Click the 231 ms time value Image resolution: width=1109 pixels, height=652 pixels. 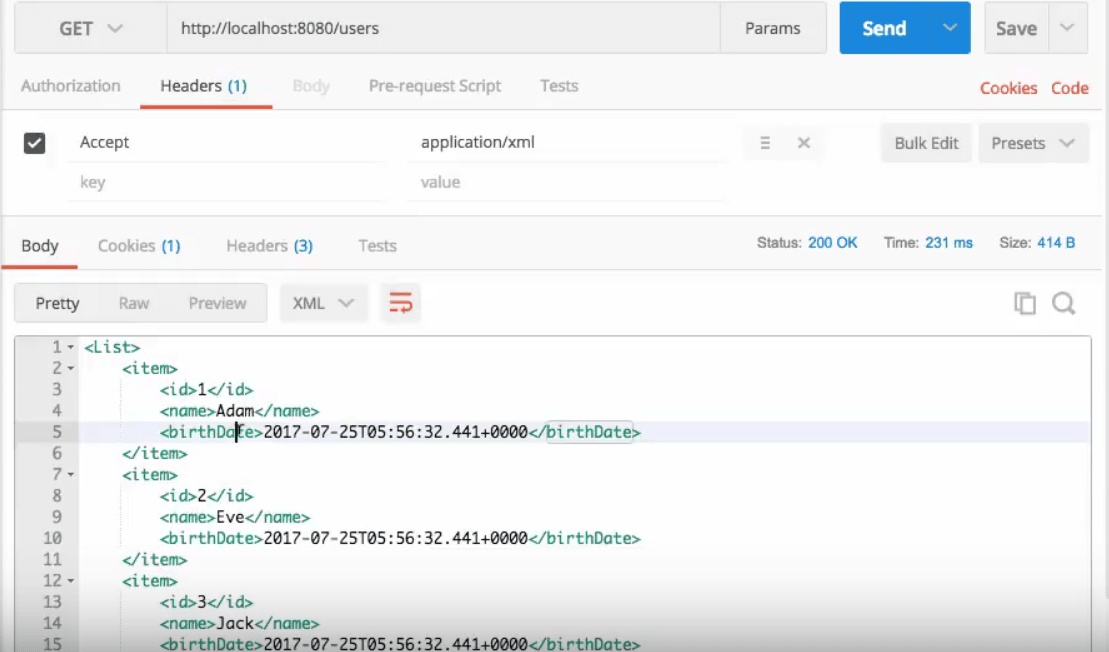[948, 243]
